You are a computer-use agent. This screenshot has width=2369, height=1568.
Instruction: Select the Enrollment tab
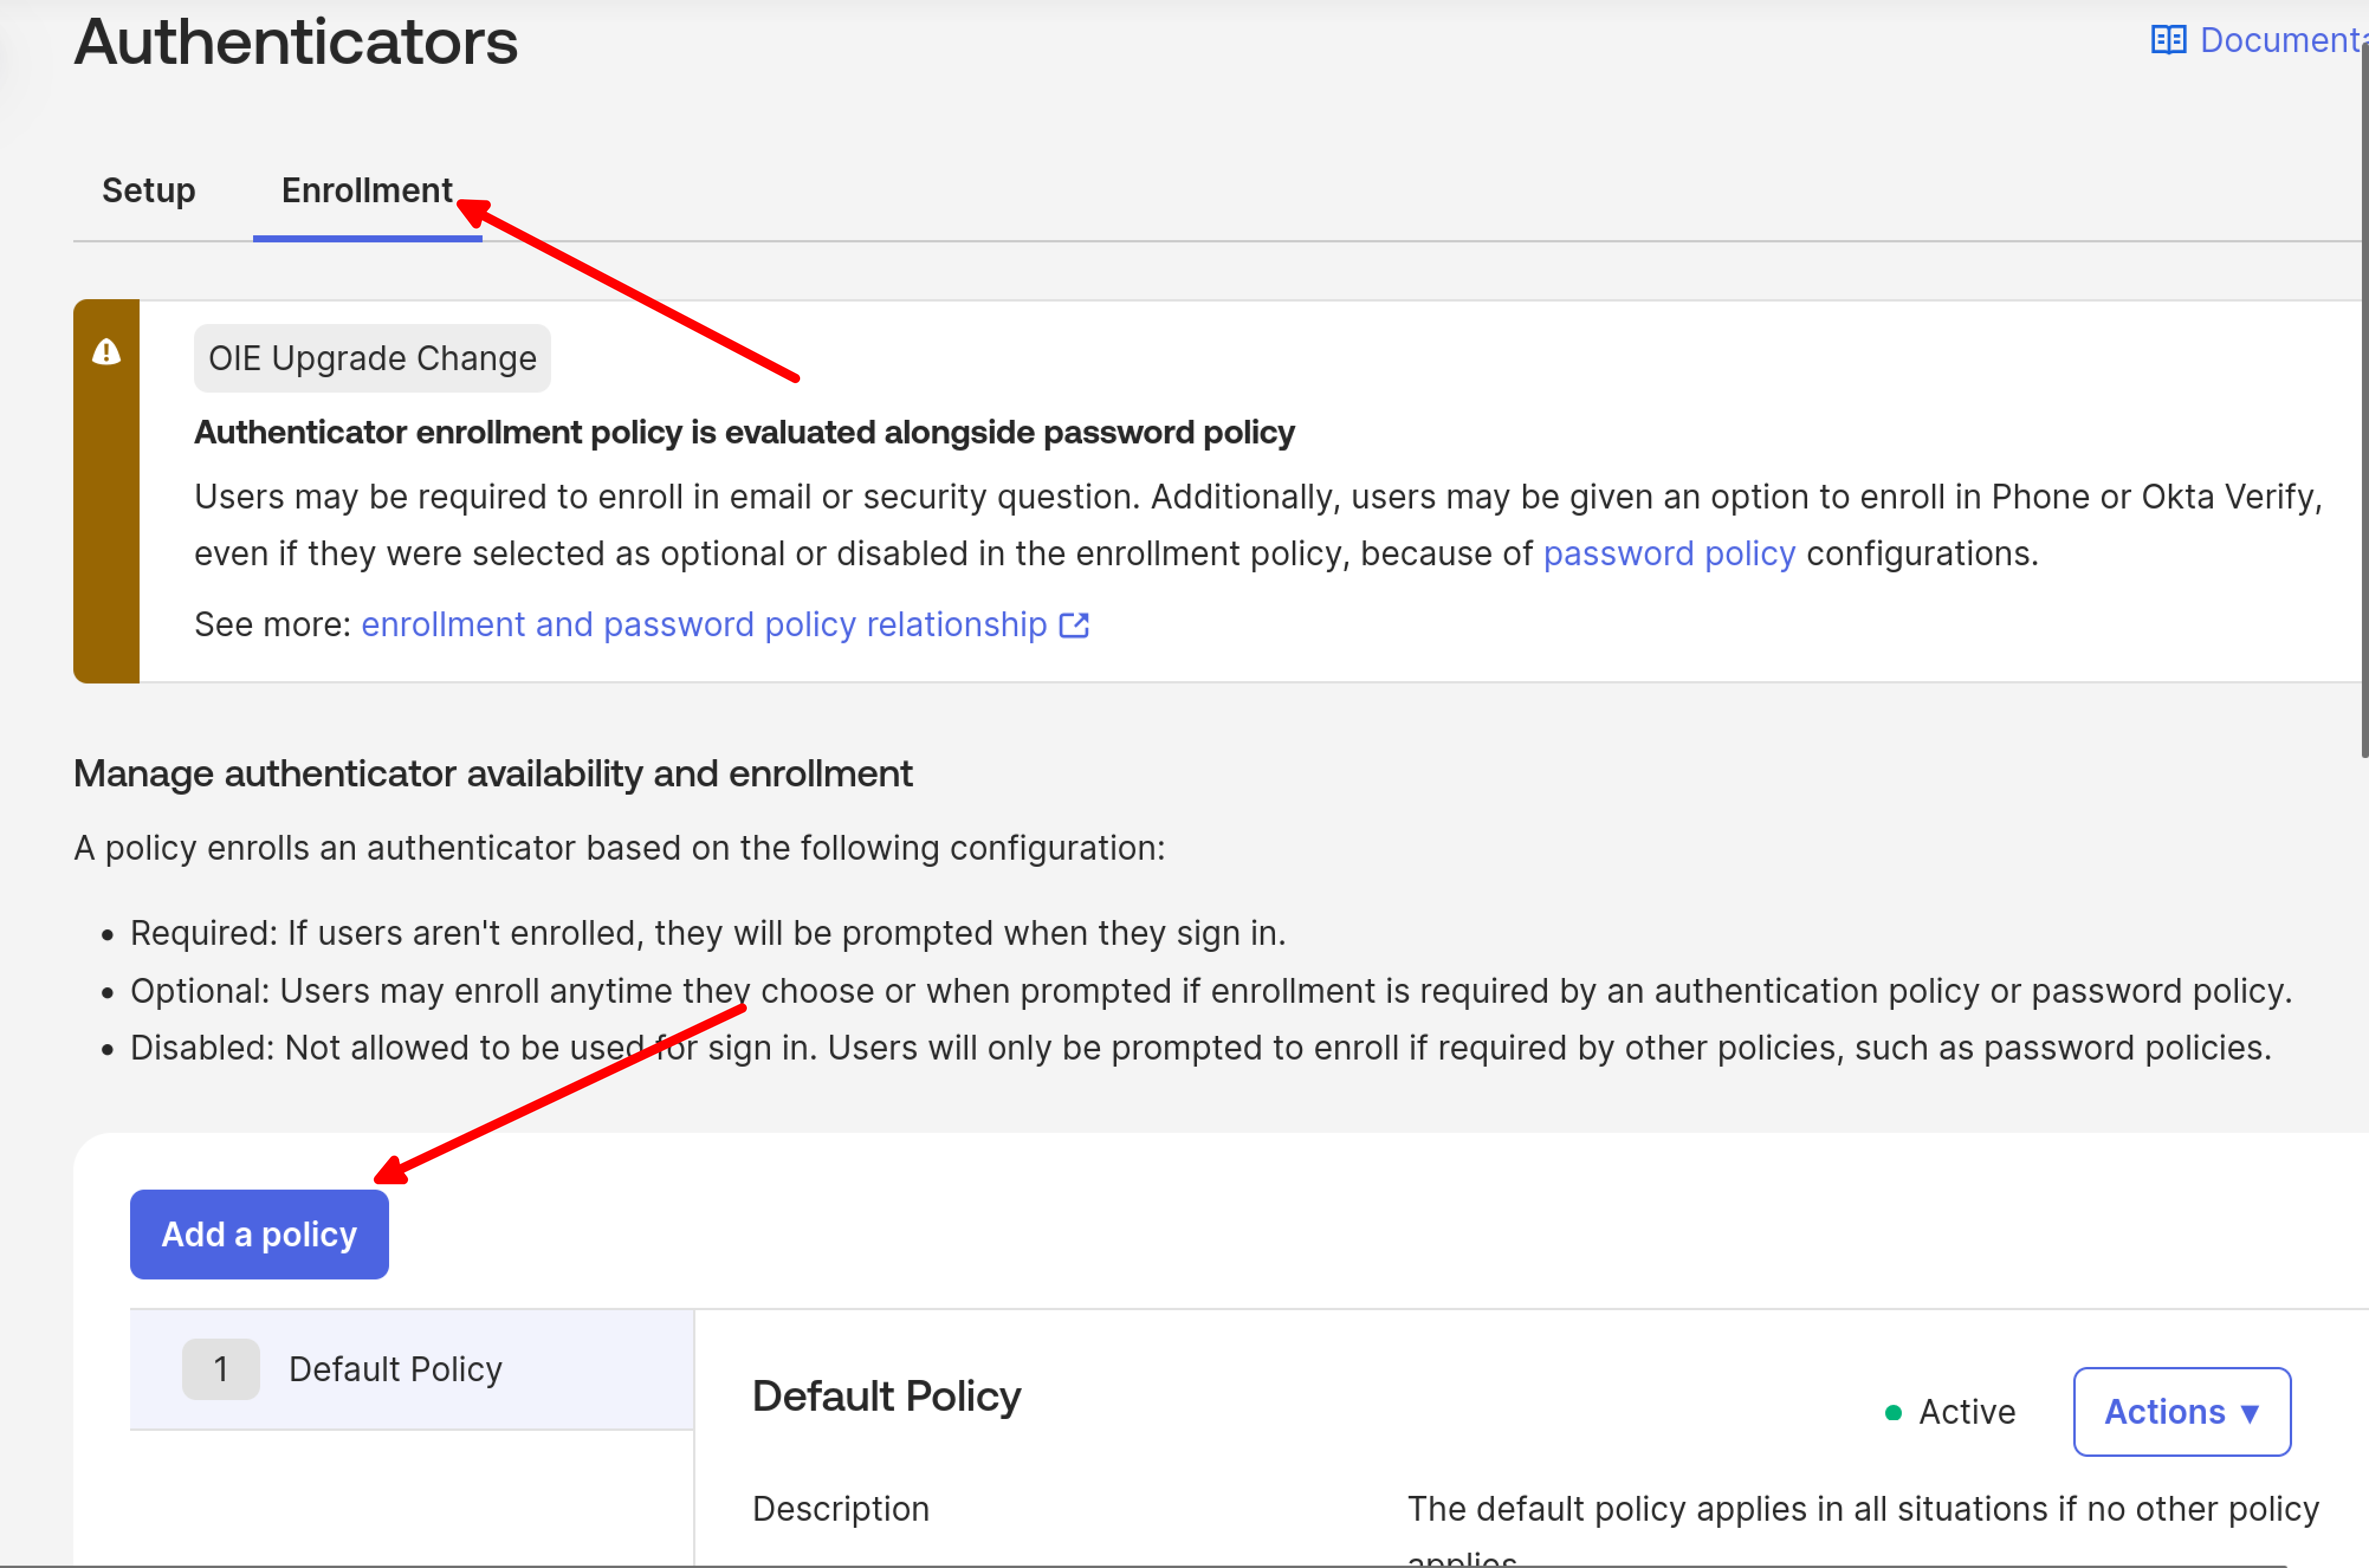click(x=366, y=190)
